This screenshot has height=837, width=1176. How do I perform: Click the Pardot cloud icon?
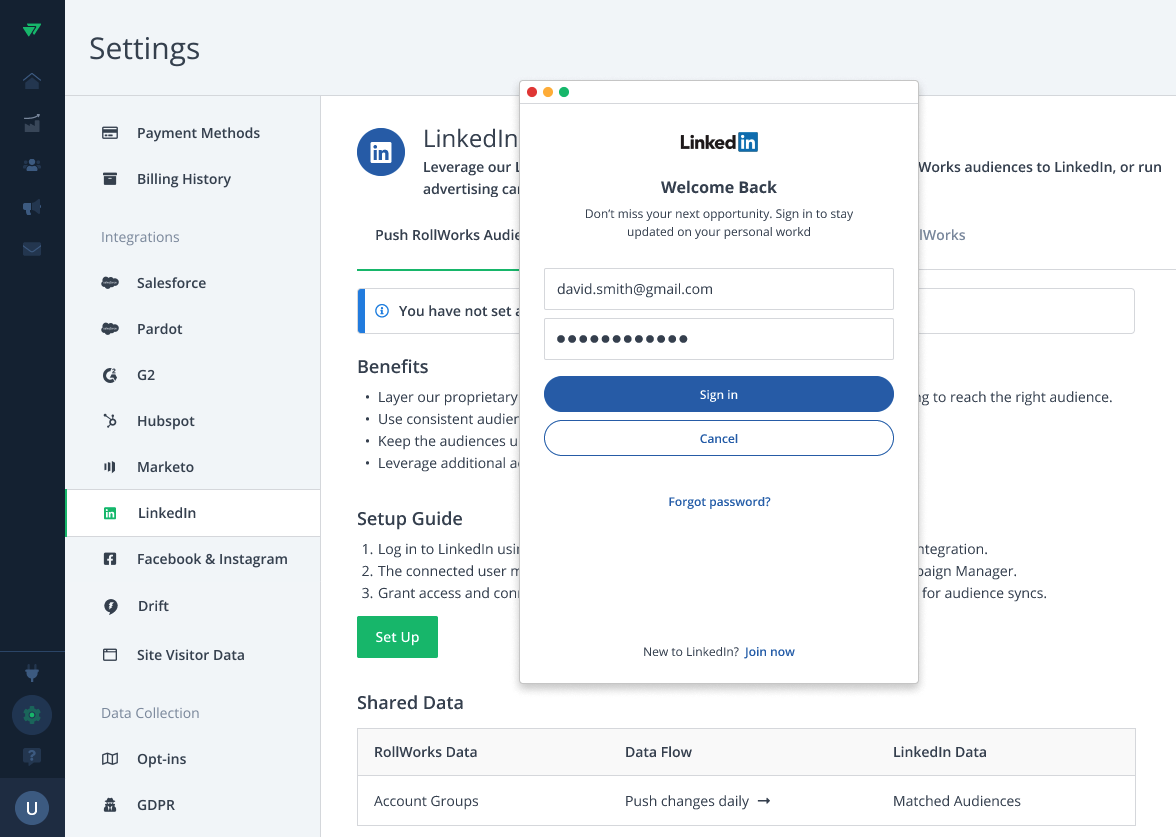coord(110,328)
